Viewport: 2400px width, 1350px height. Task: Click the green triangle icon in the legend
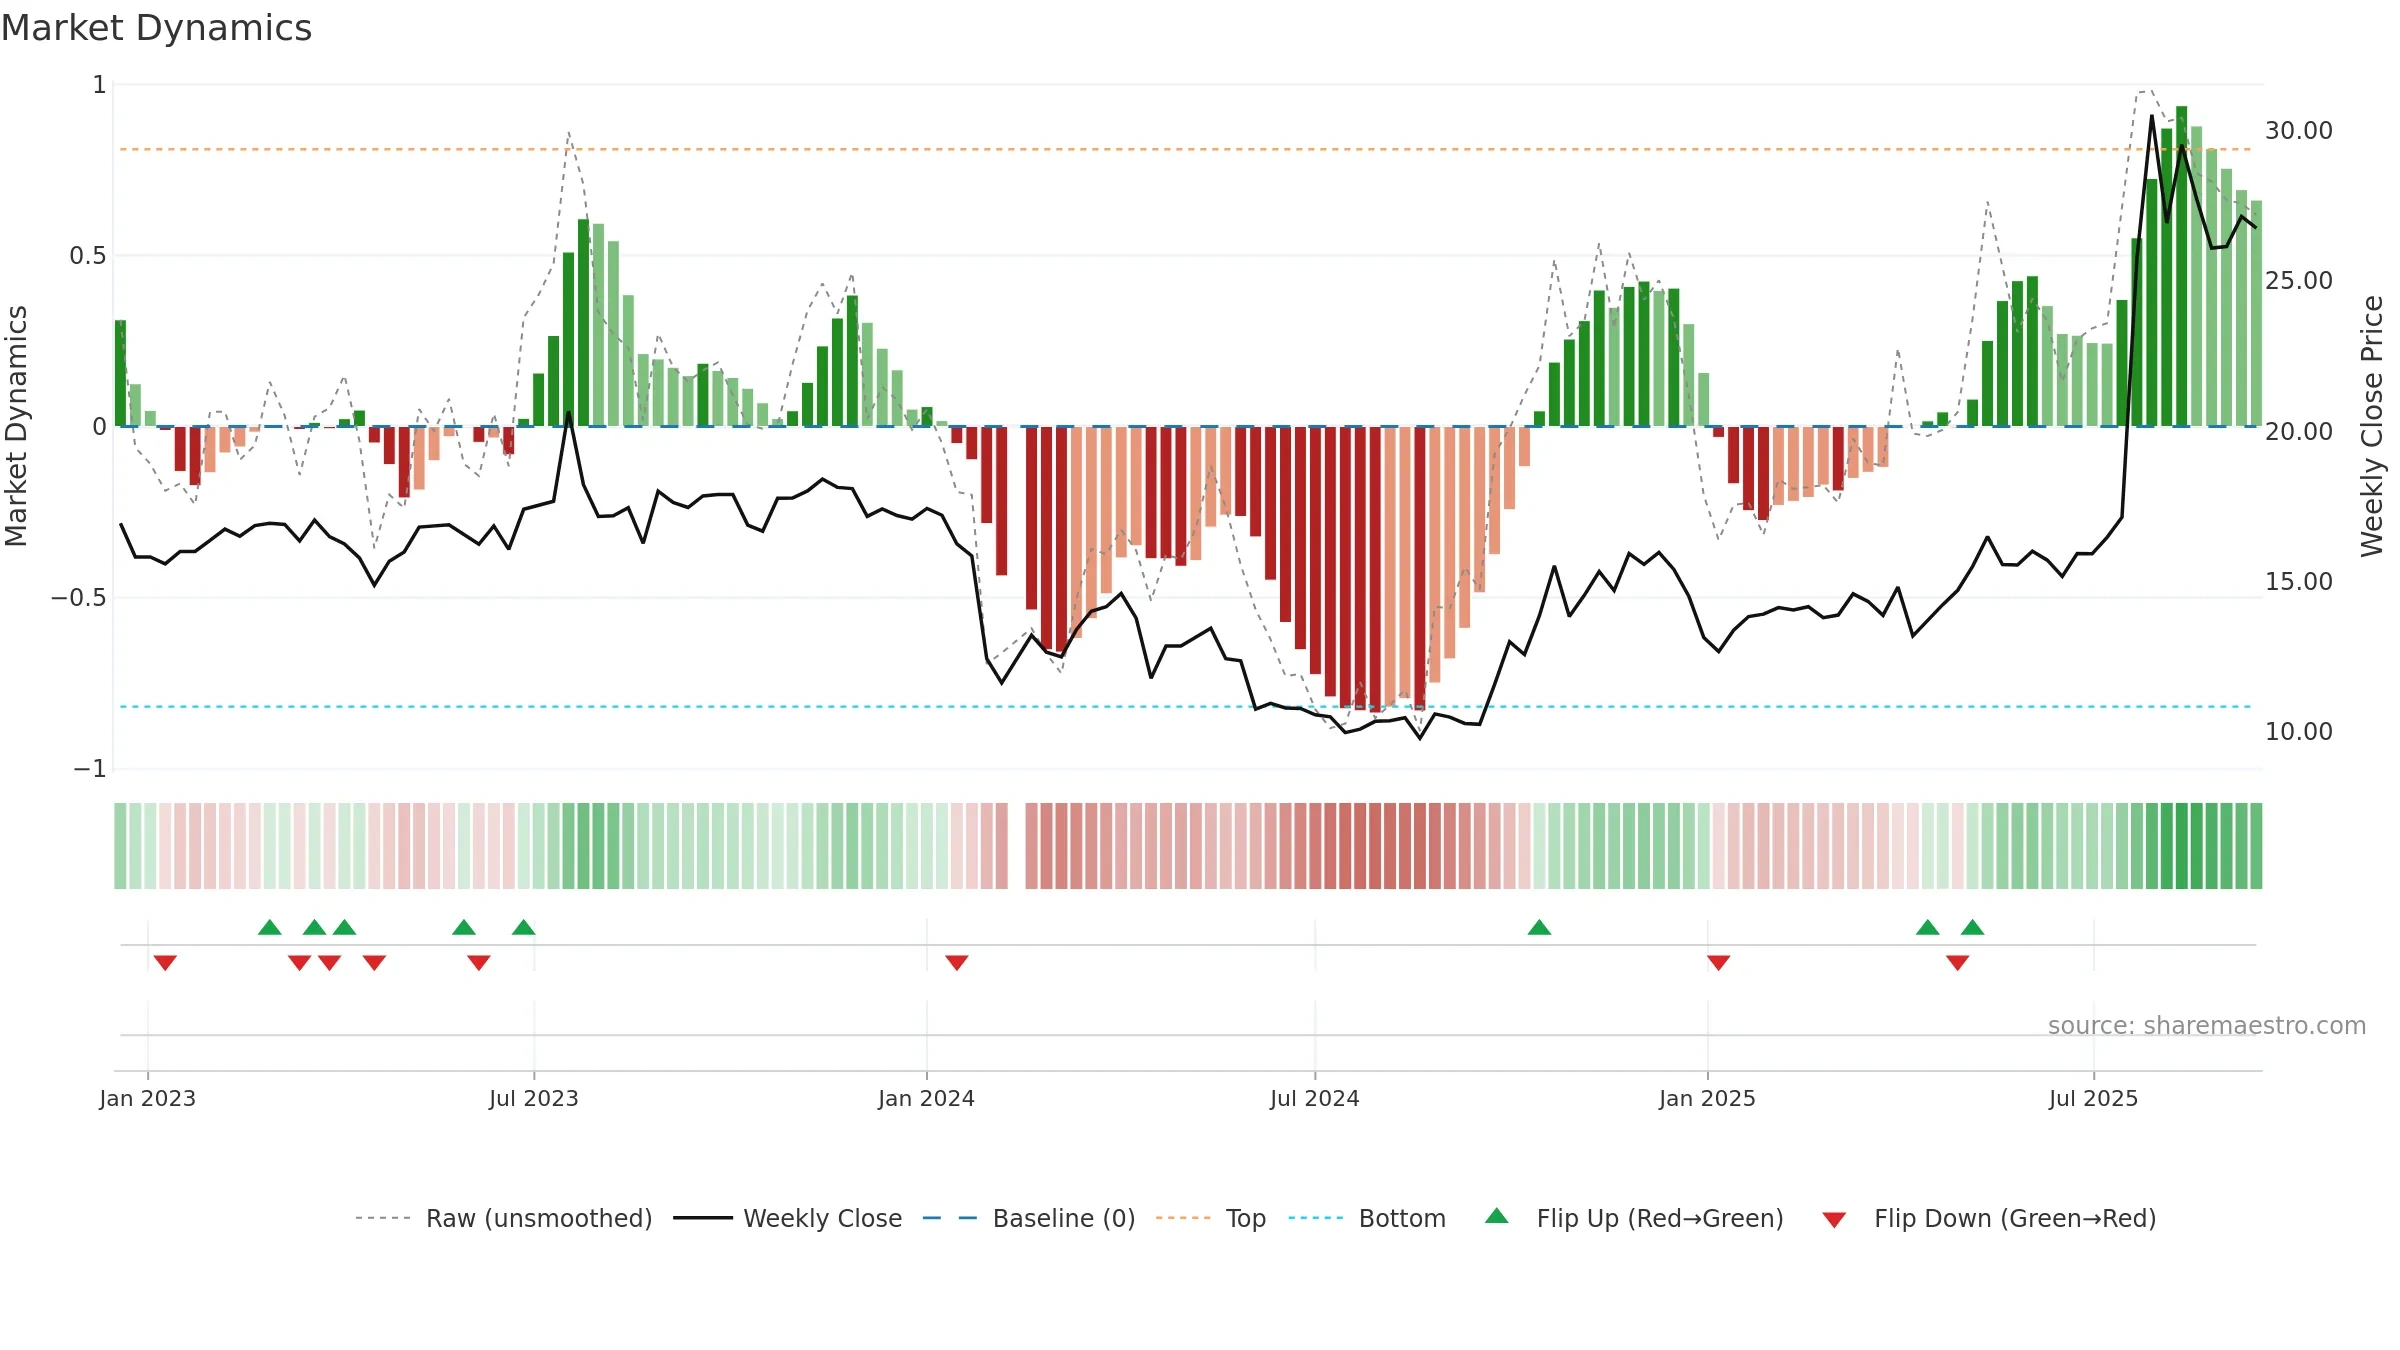pyautogui.click(x=1497, y=1216)
